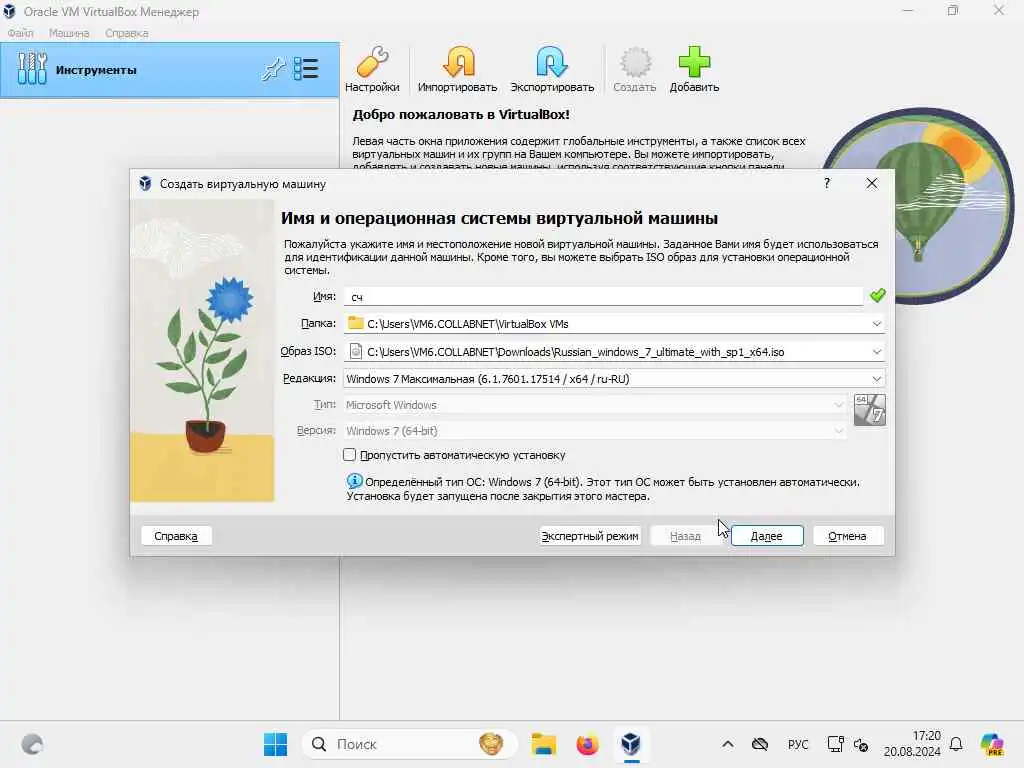
Task: Click the green checkmark next to name field
Action: pyautogui.click(x=878, y=296)
